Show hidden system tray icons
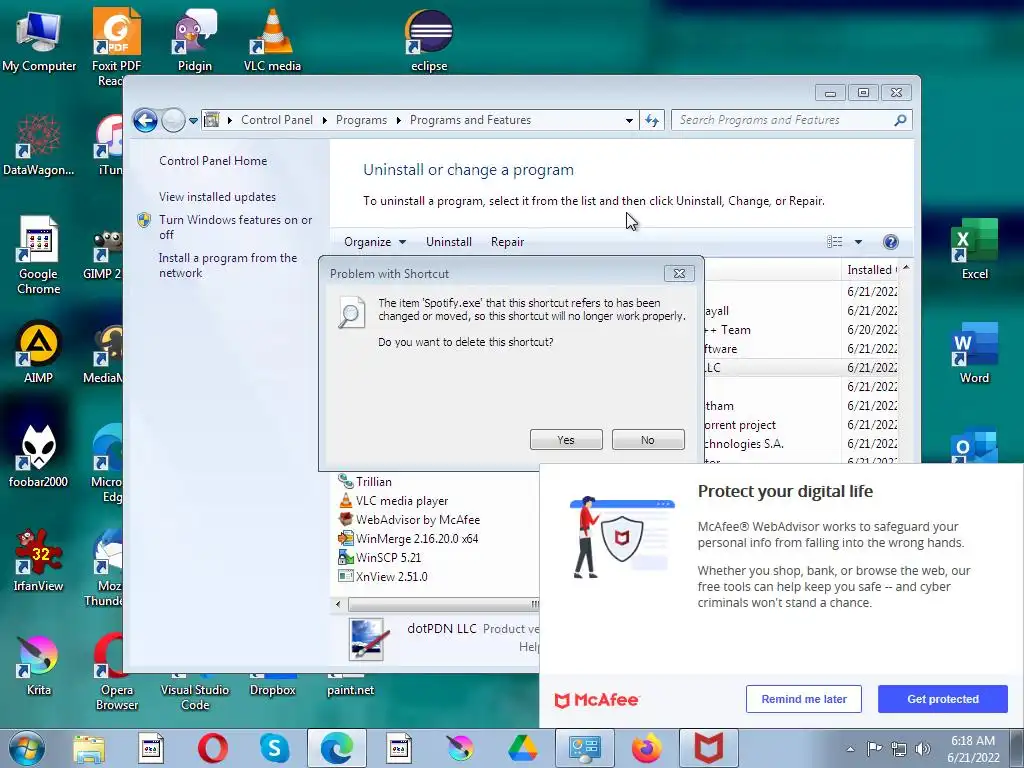This screenshot has width=1024, height=768. point(850,749)
